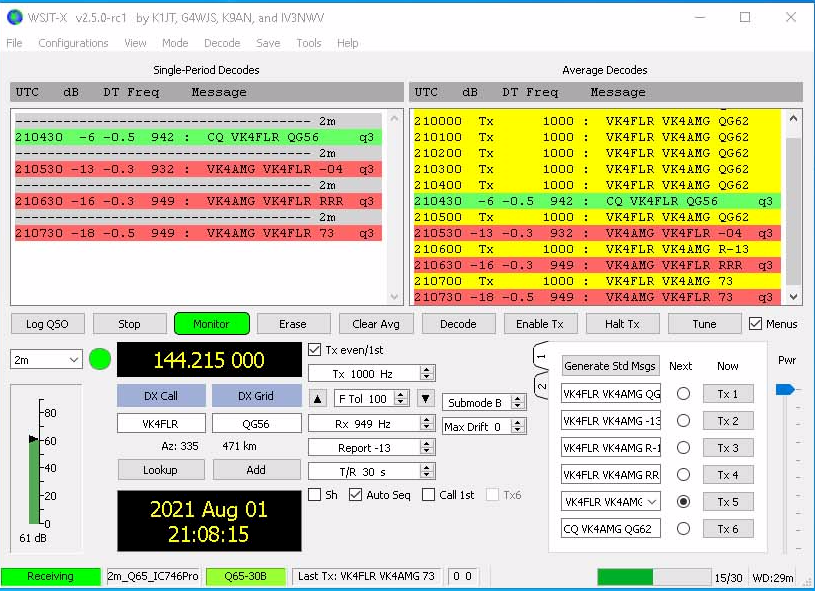Click the Clear Avg button
The height and width of the screenshot is (591, 815).
376,324
